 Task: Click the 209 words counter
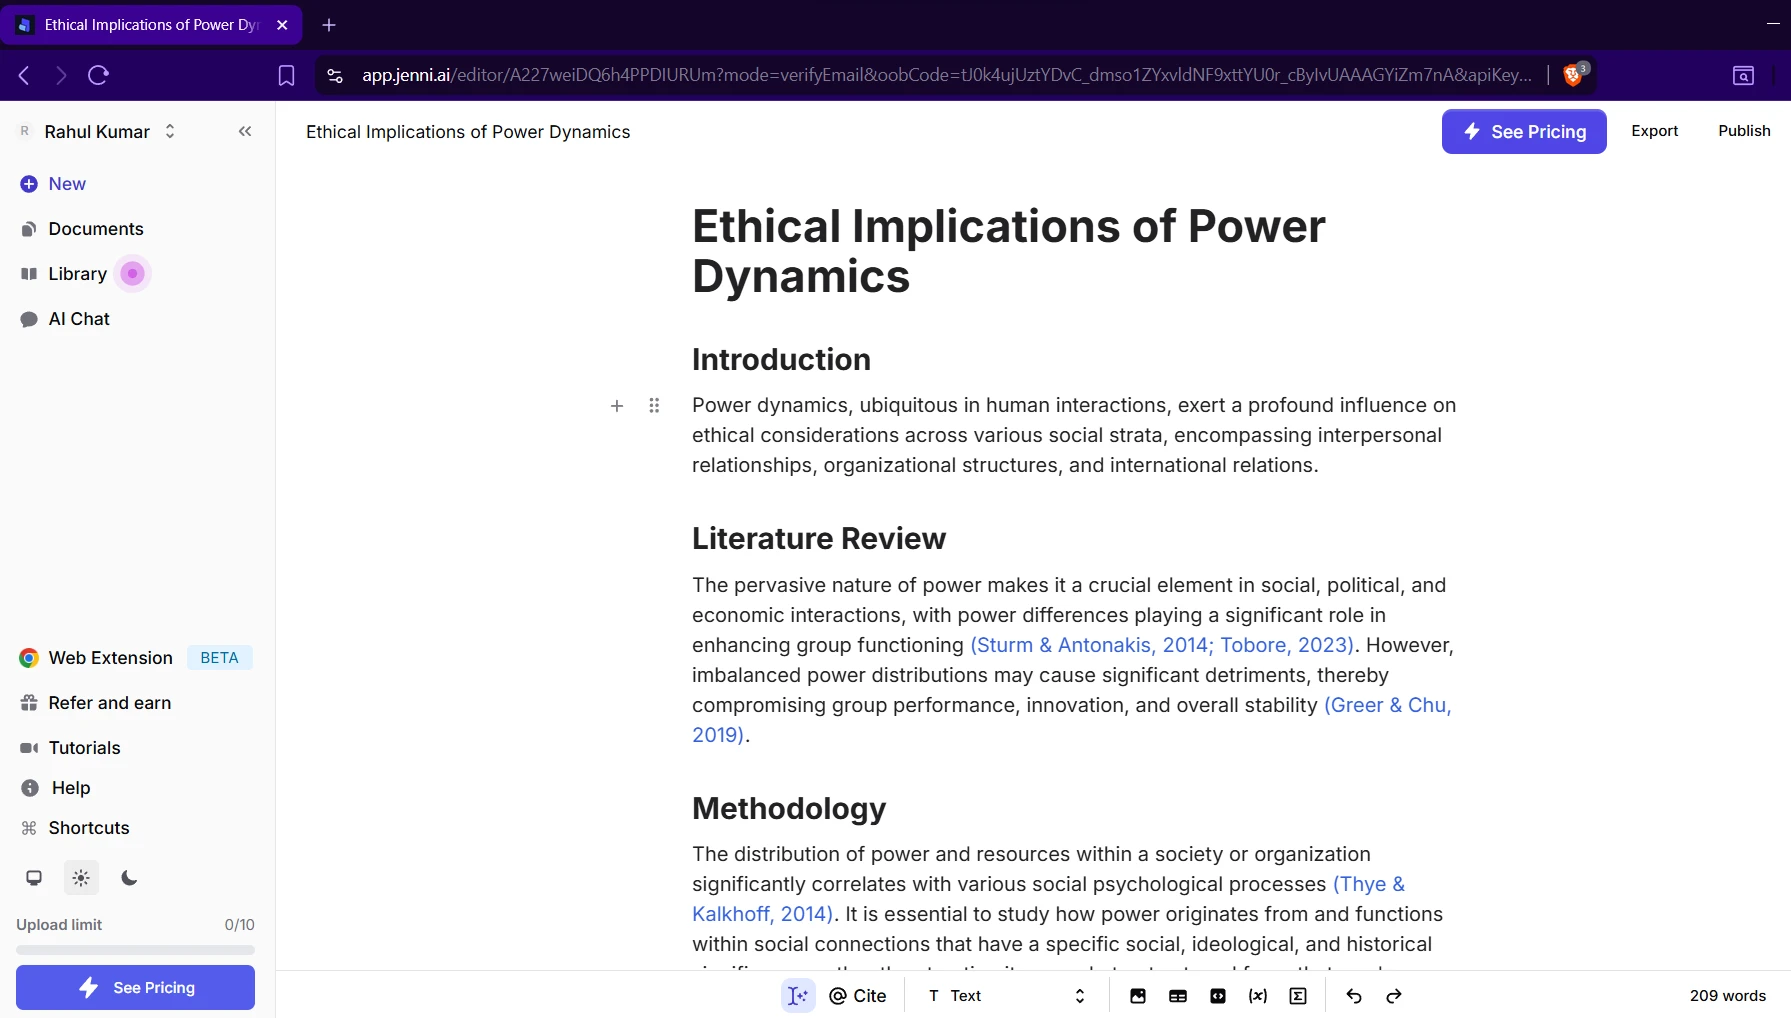1727,996
